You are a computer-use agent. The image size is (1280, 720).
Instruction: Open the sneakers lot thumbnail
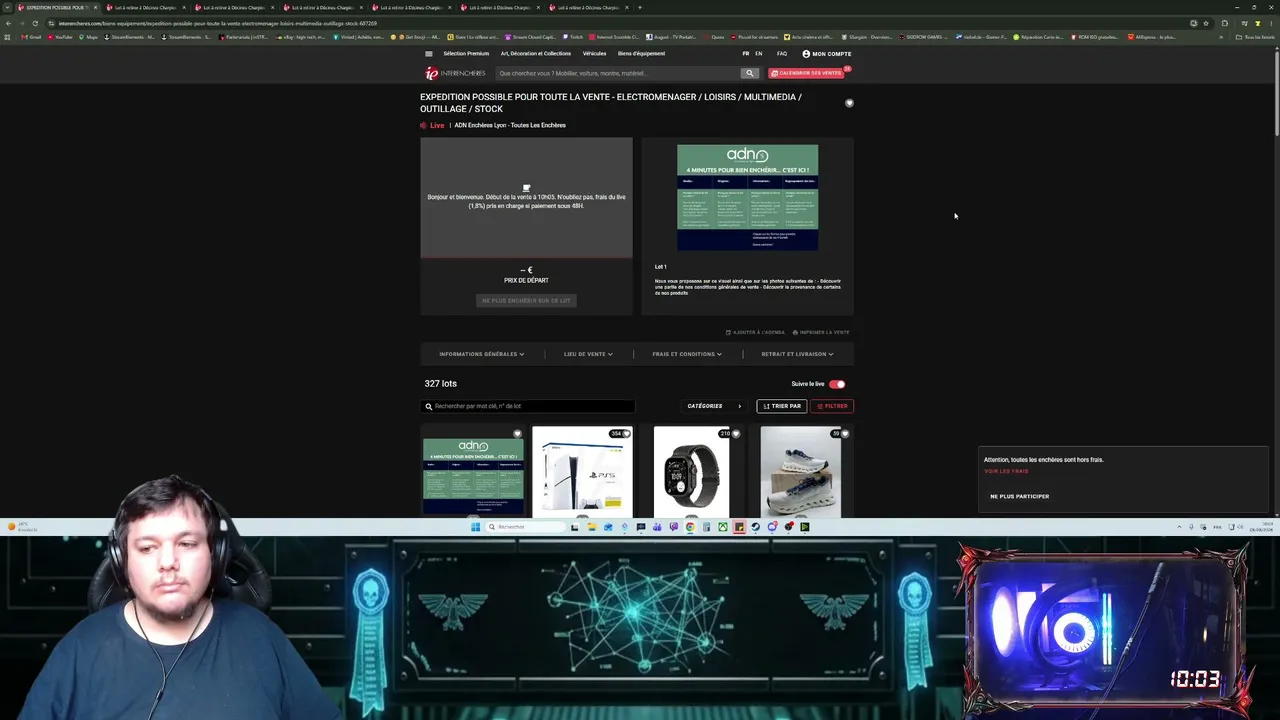point(801,472)
